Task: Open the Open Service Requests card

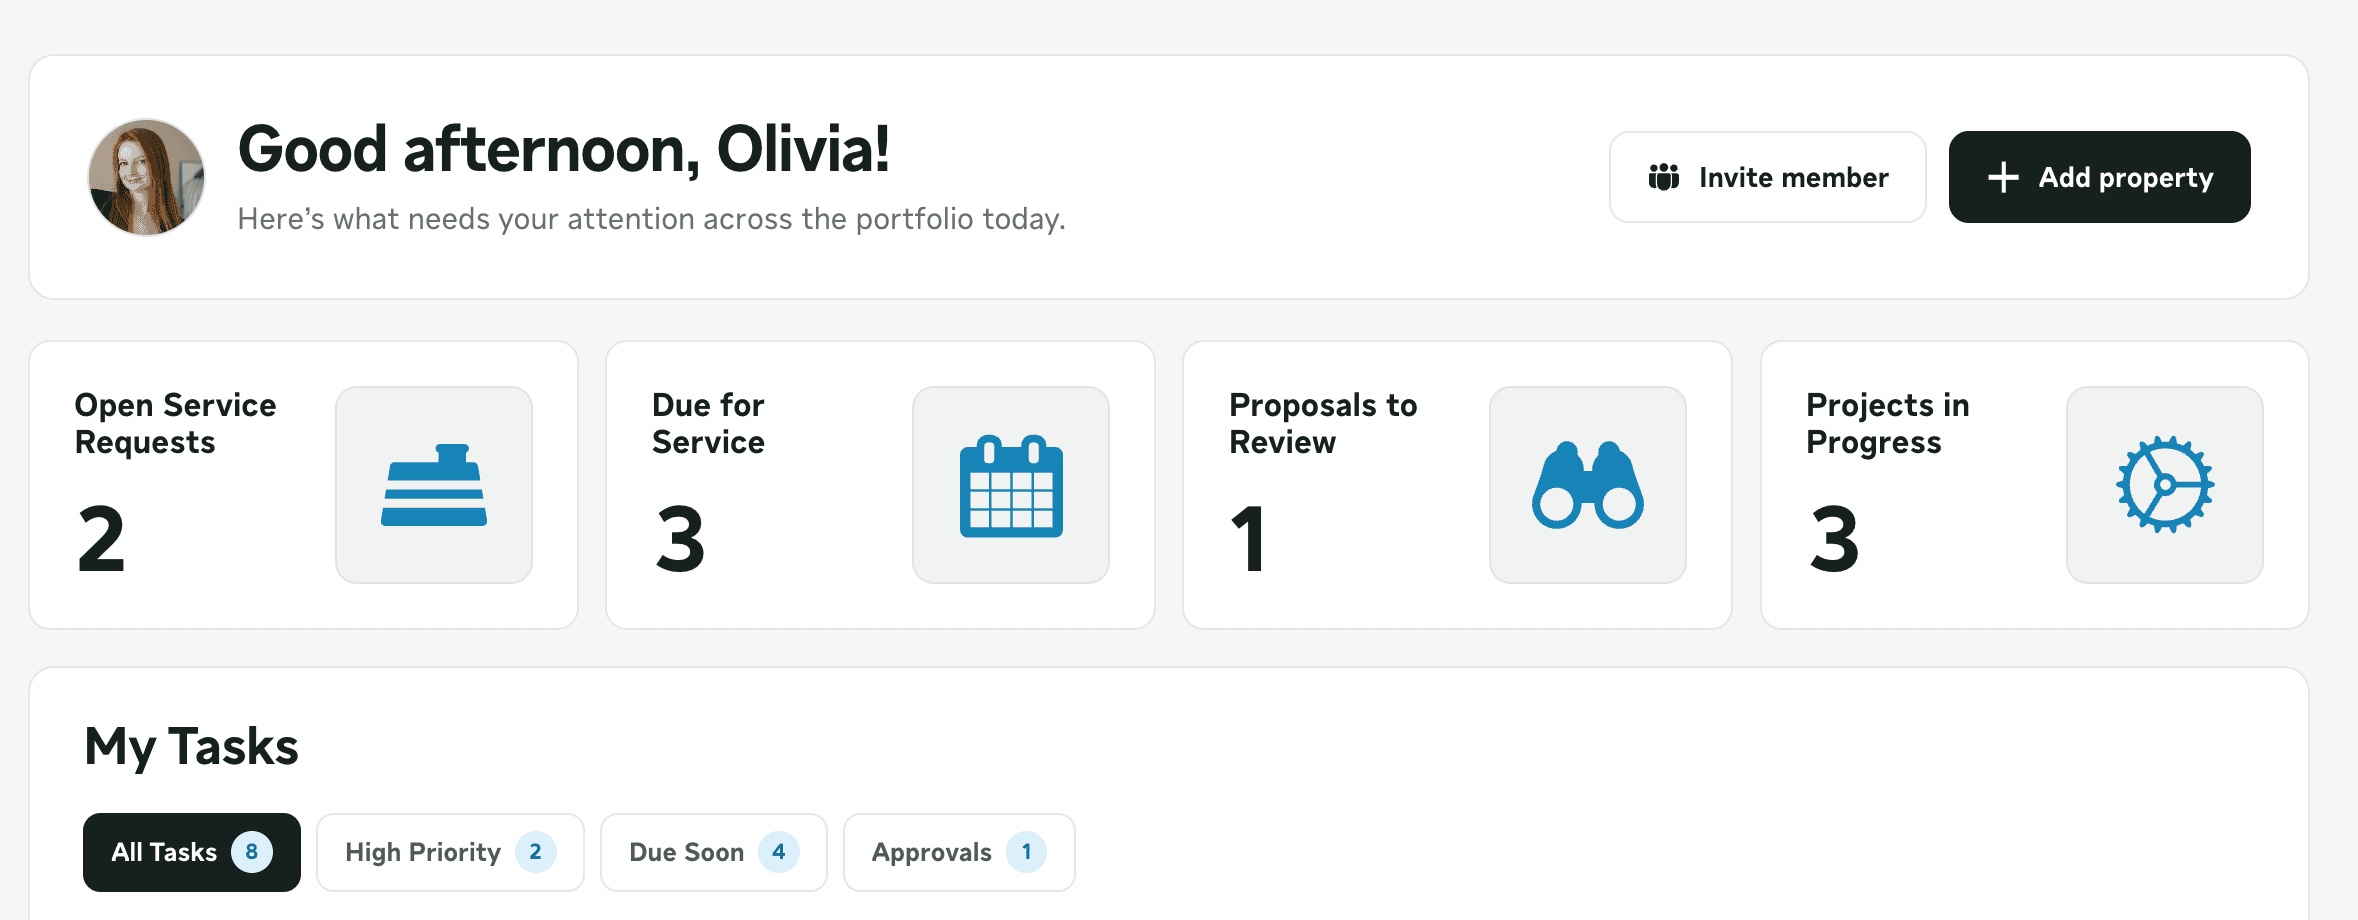Action: click(x=304, y=485)
